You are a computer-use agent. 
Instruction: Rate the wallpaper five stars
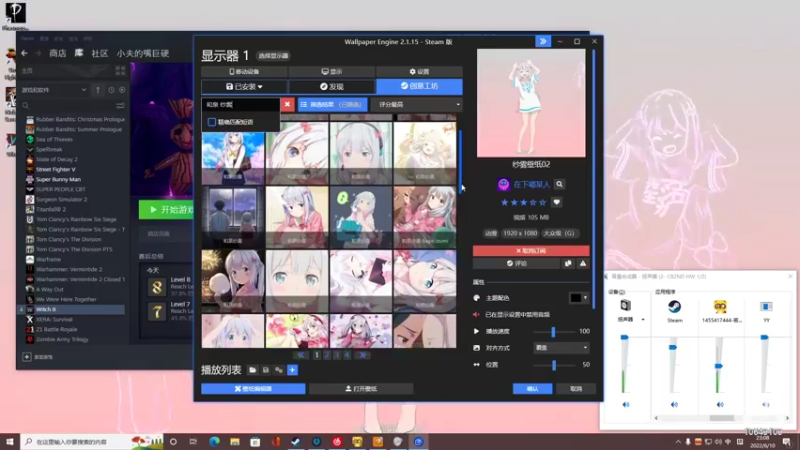[542, 203]
